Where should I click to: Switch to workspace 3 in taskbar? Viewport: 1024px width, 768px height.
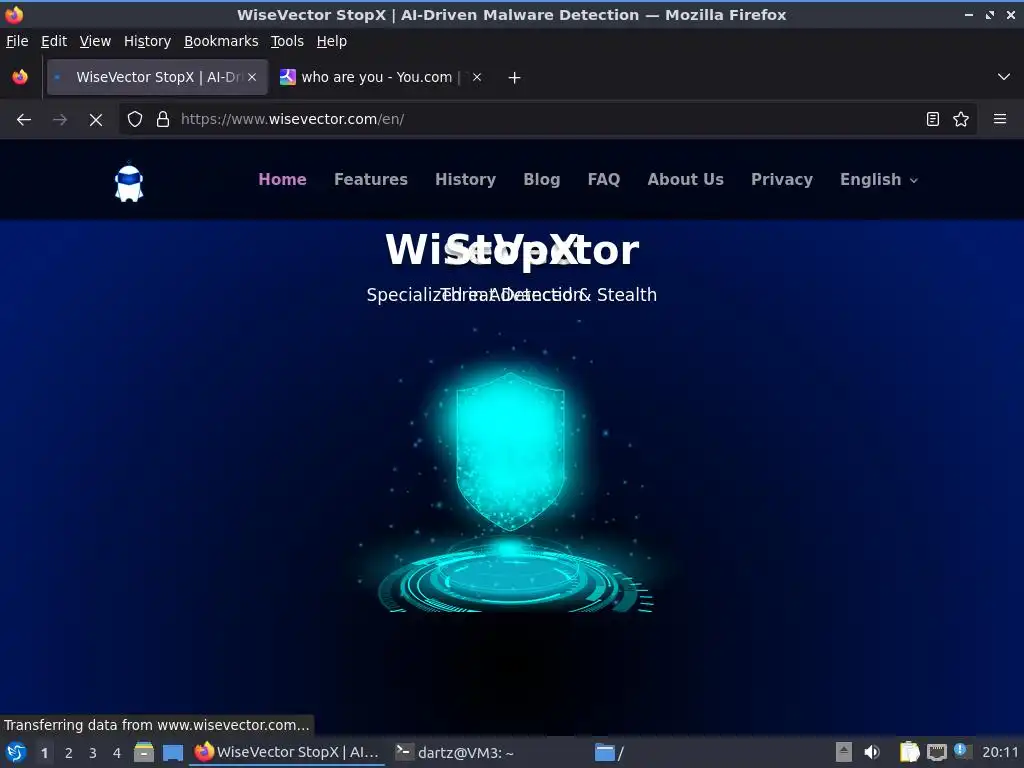(x=93, y=753)
